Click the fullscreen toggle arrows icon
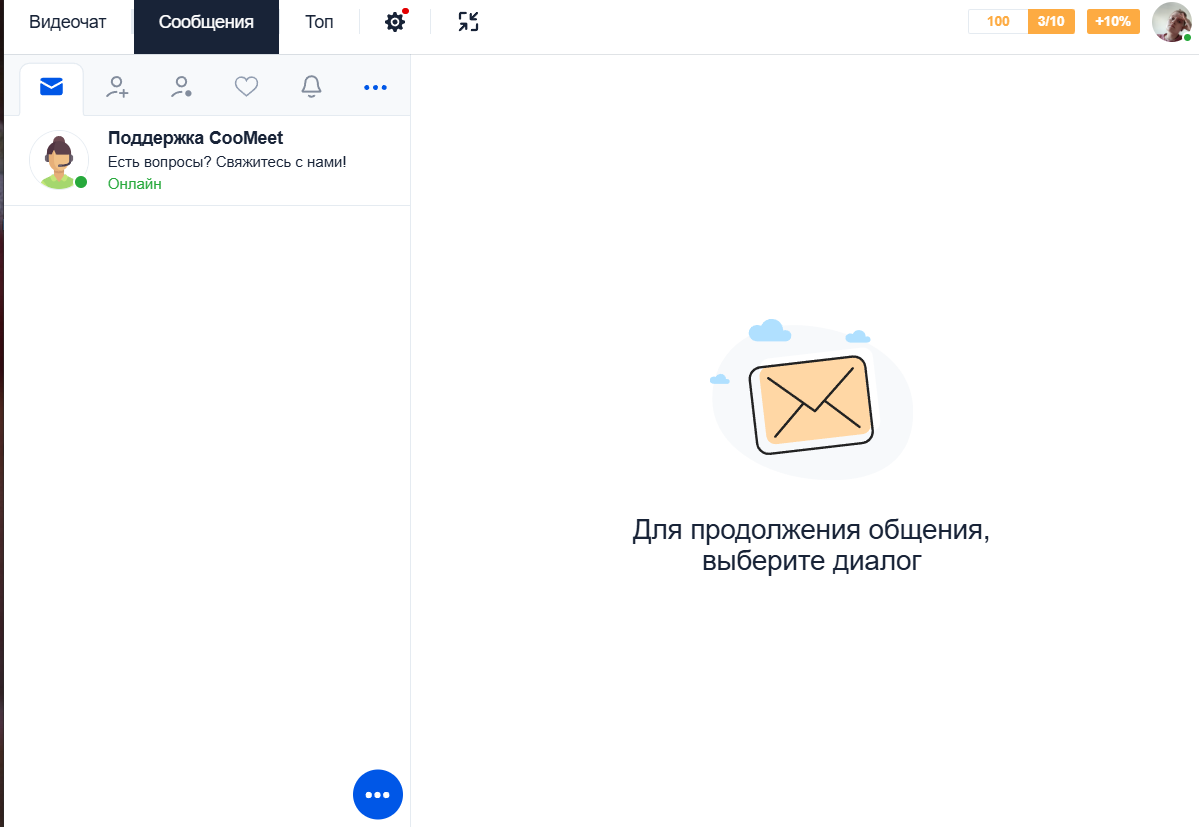The height and width of the screenshot is (827, 1199). click(467, 21)
